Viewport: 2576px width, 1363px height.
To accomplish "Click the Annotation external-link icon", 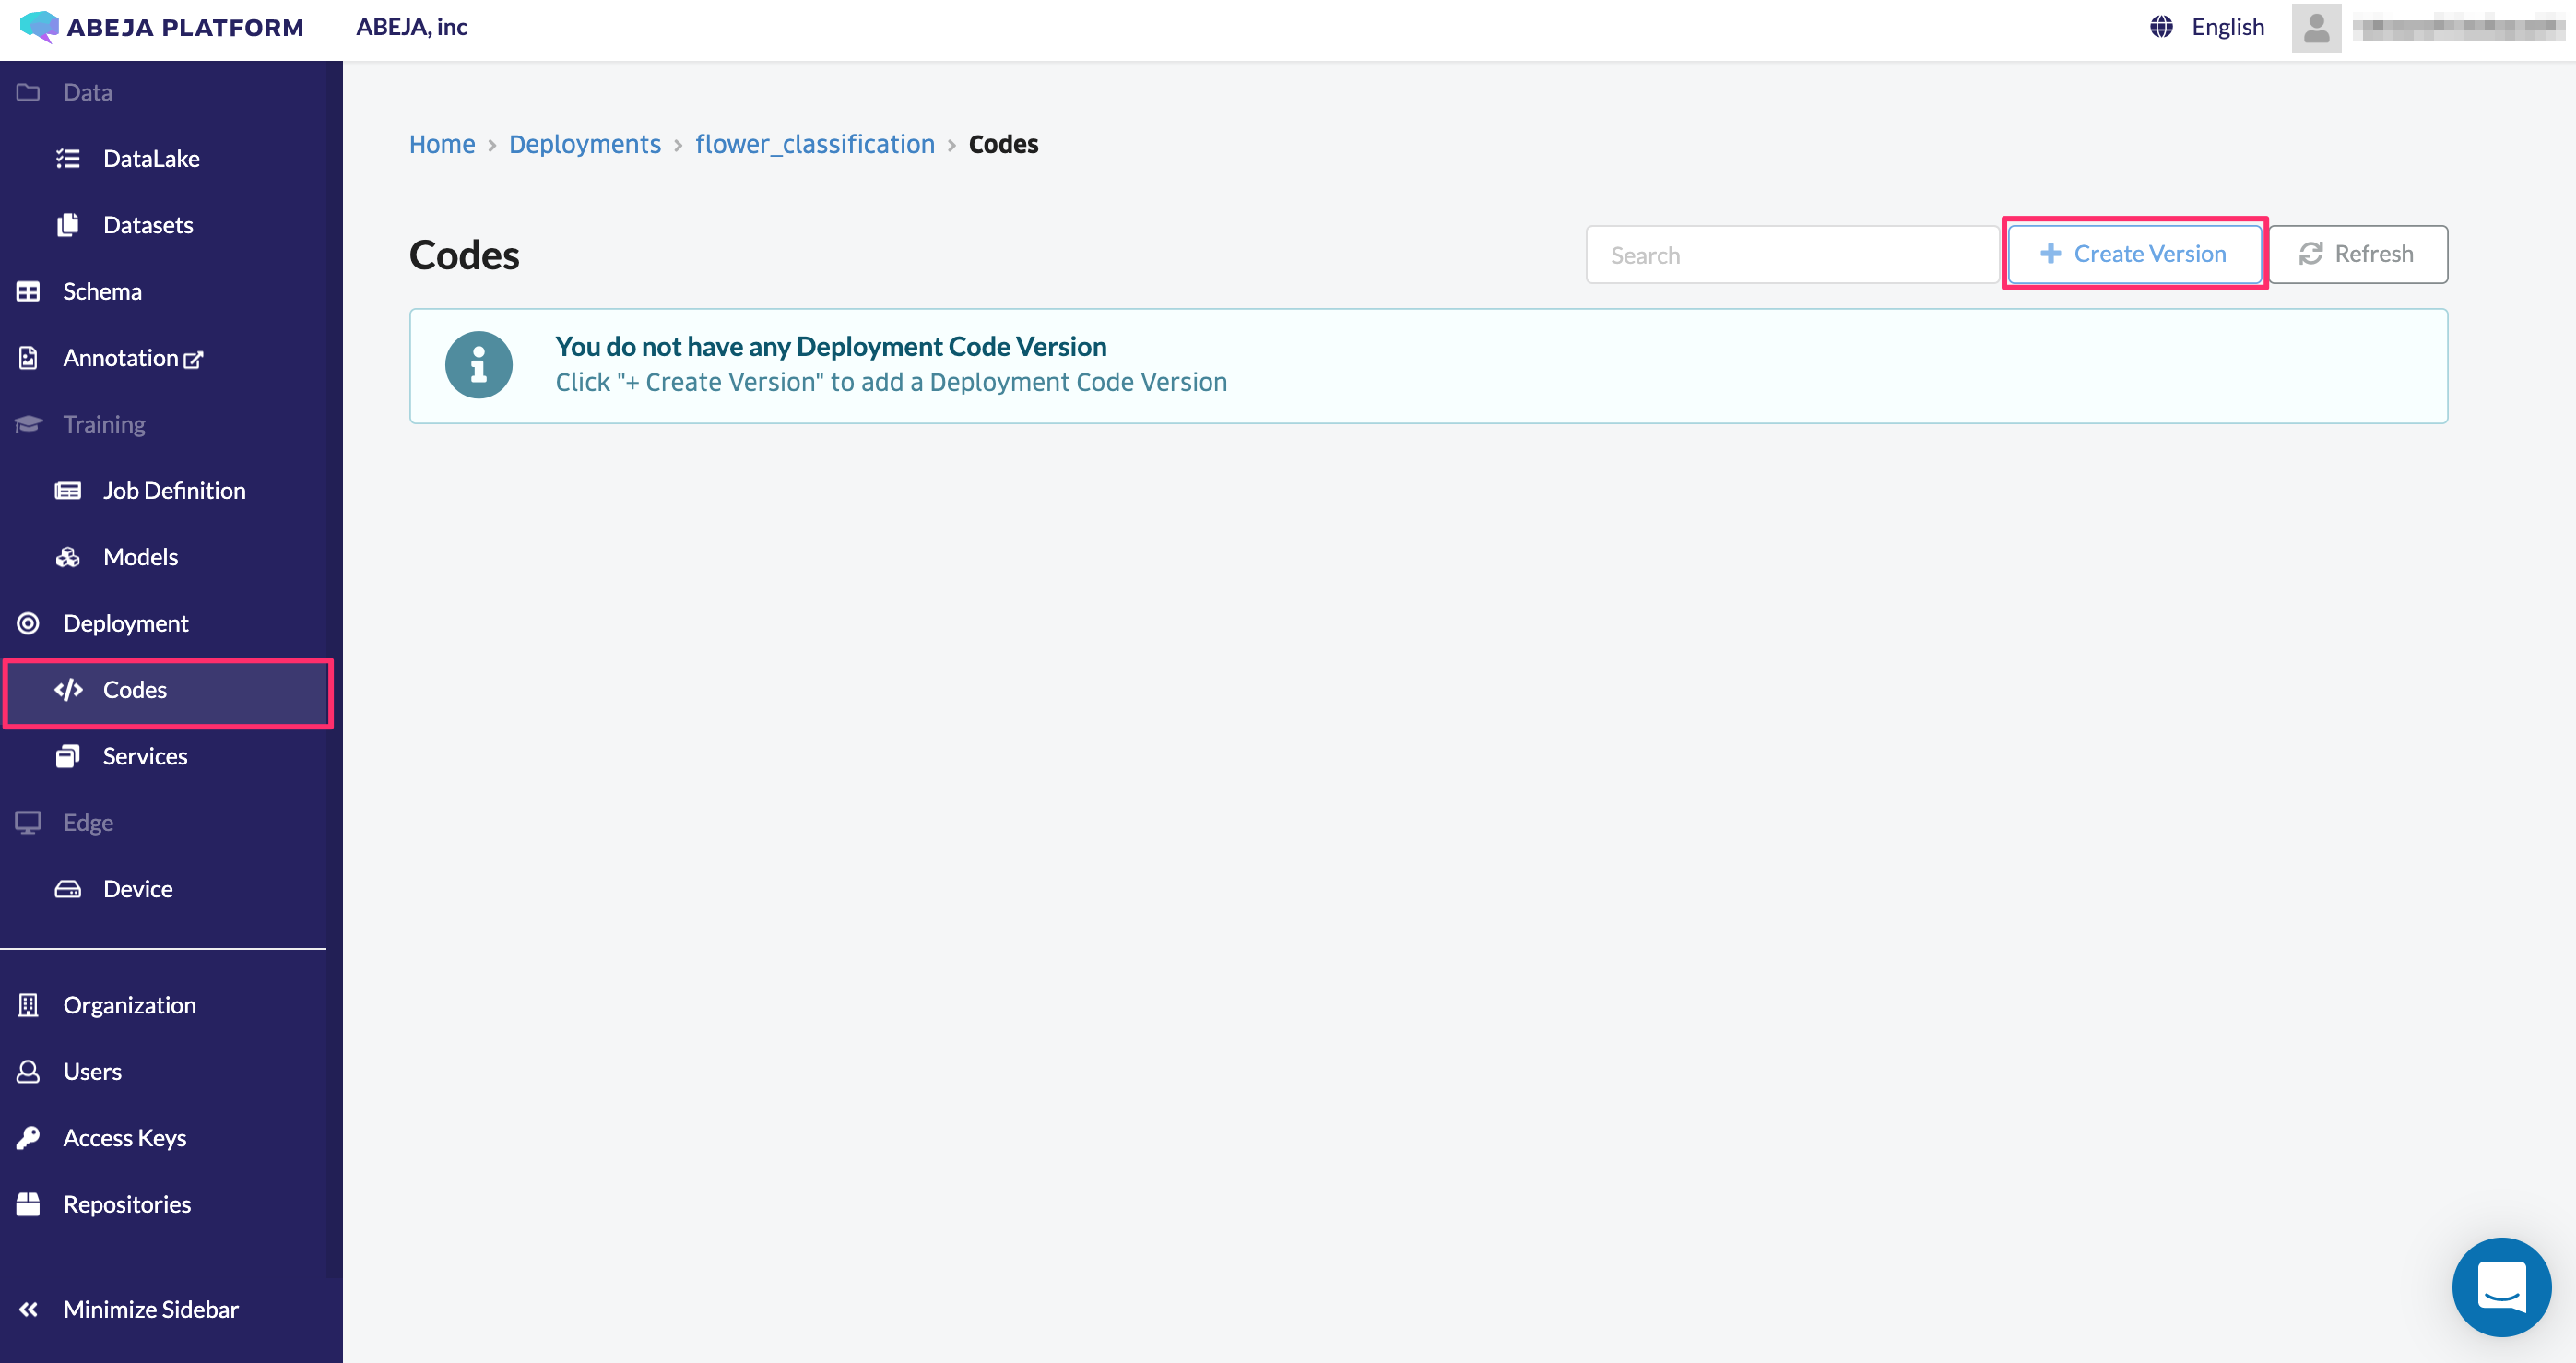I will pos(193,359).
